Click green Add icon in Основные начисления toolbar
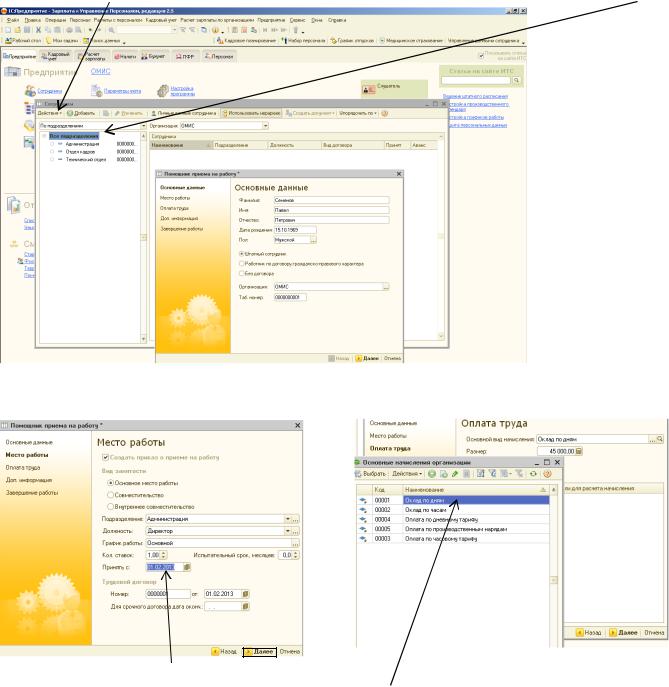 click(432, 474)
